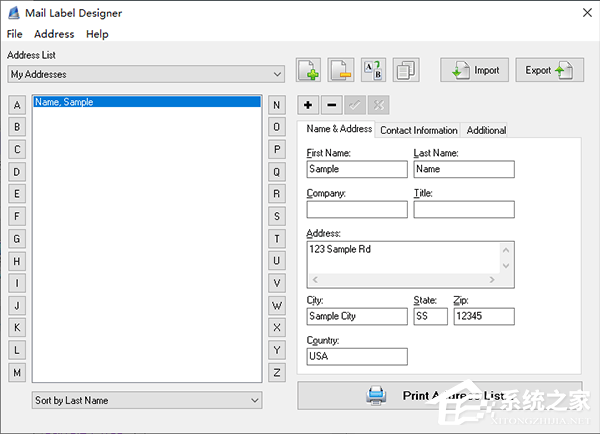Filter contacts by letter Z
The height and width of the screenshot is (434, 600).
(x=277, y=372)
